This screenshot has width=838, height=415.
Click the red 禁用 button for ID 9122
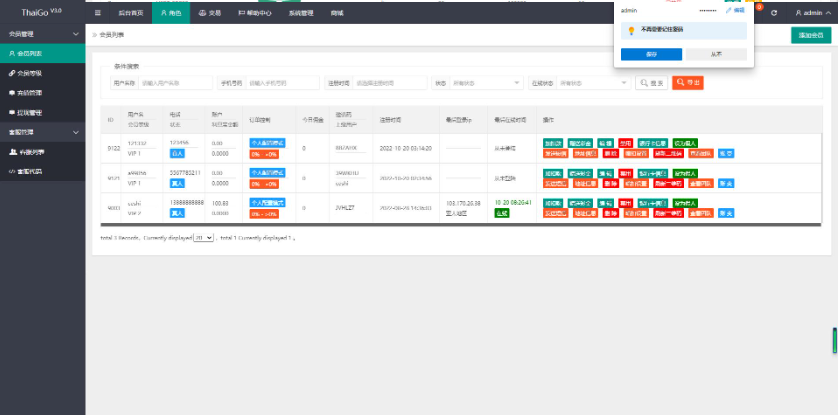626,143
